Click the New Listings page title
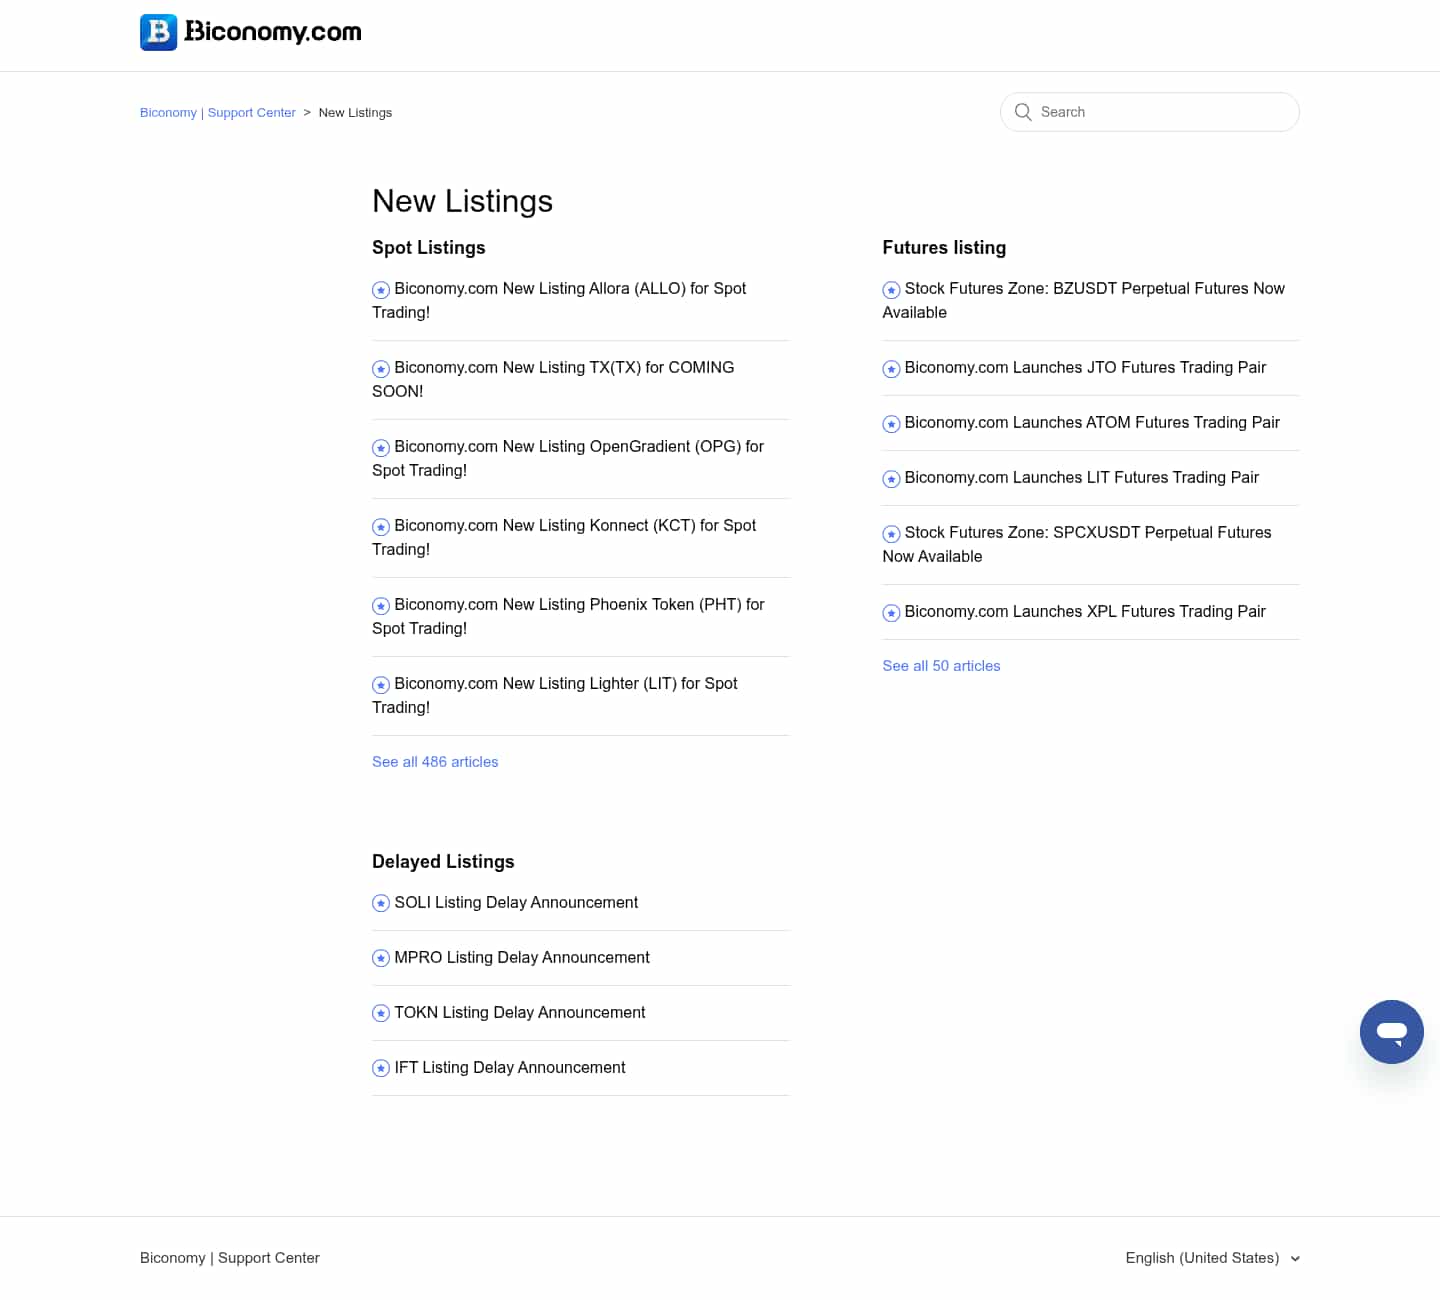 (462, 201)
